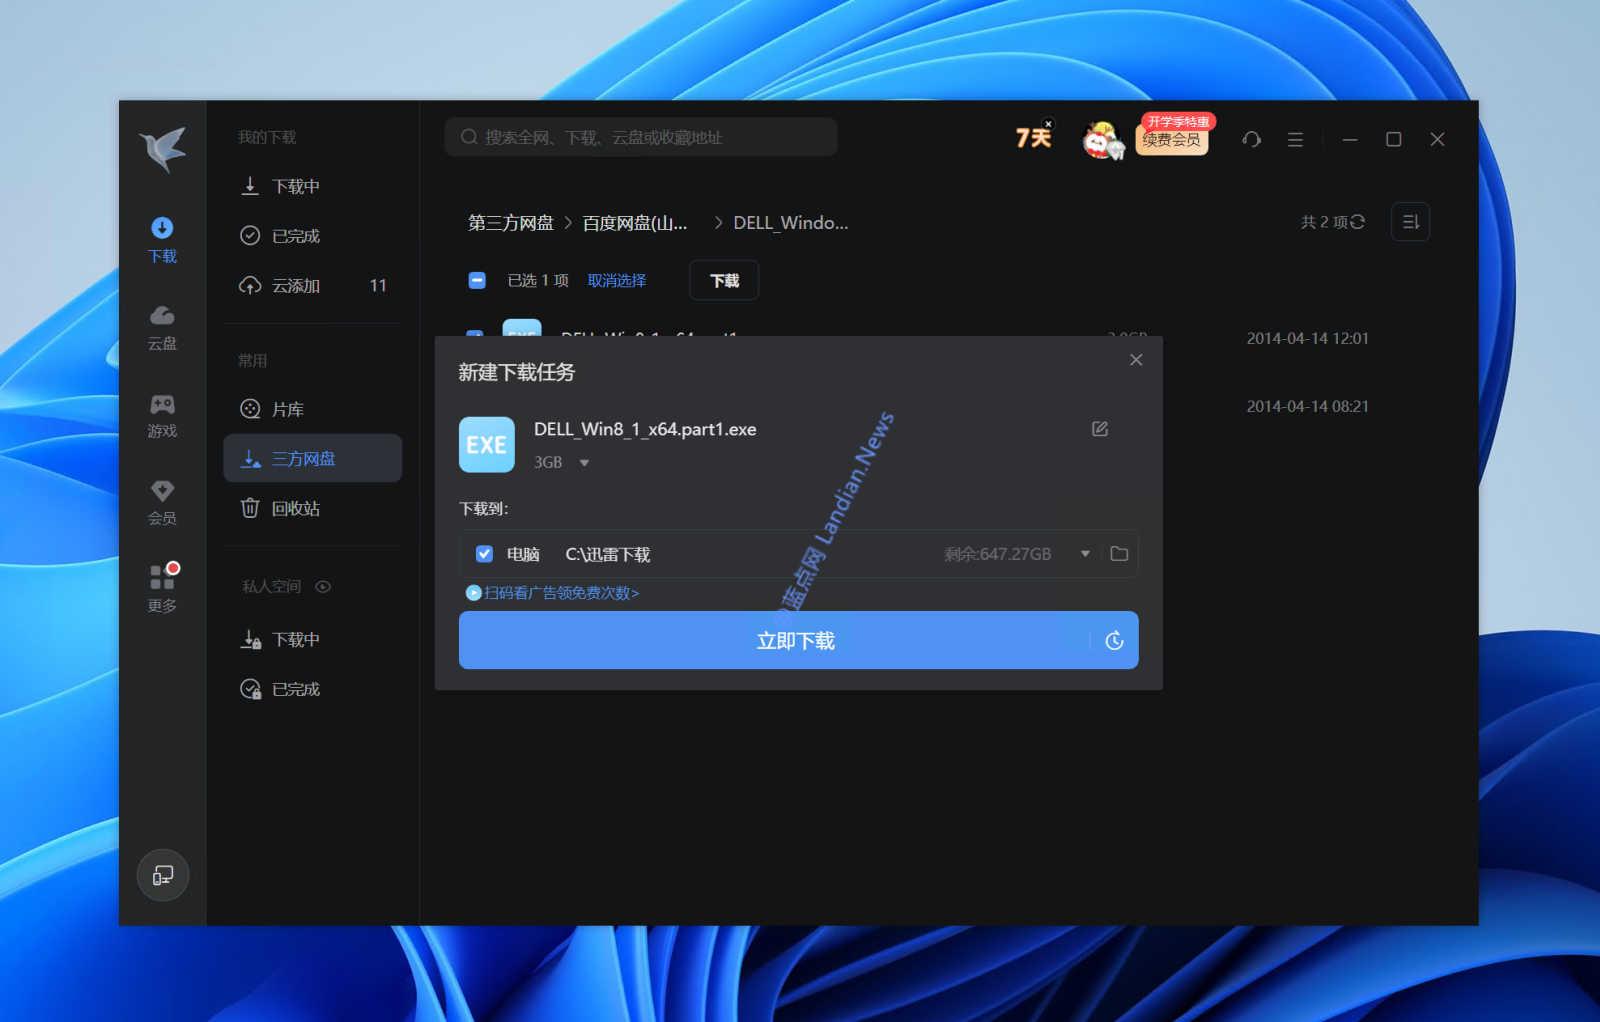Open the 更多 more apps section
The image size is (1600, 1022).
click(x=162, y=589)
